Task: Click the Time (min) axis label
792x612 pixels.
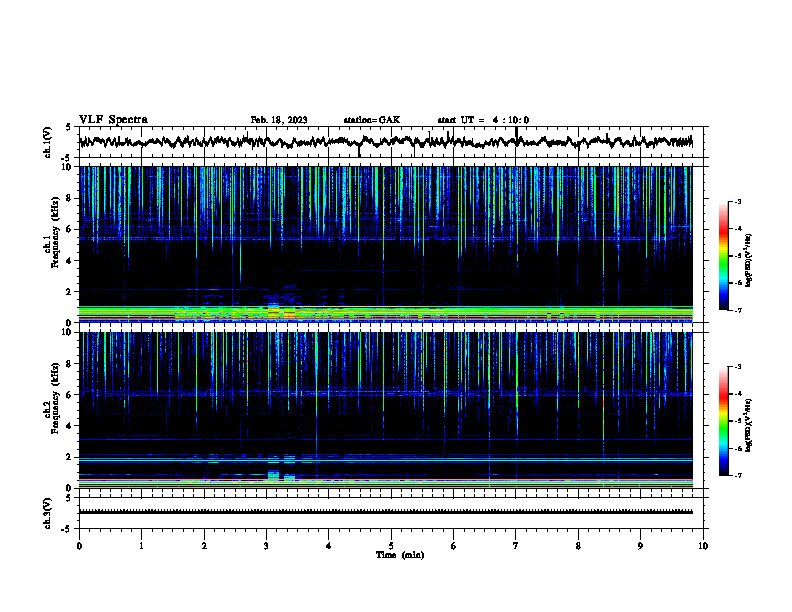Action: point(400,555)
